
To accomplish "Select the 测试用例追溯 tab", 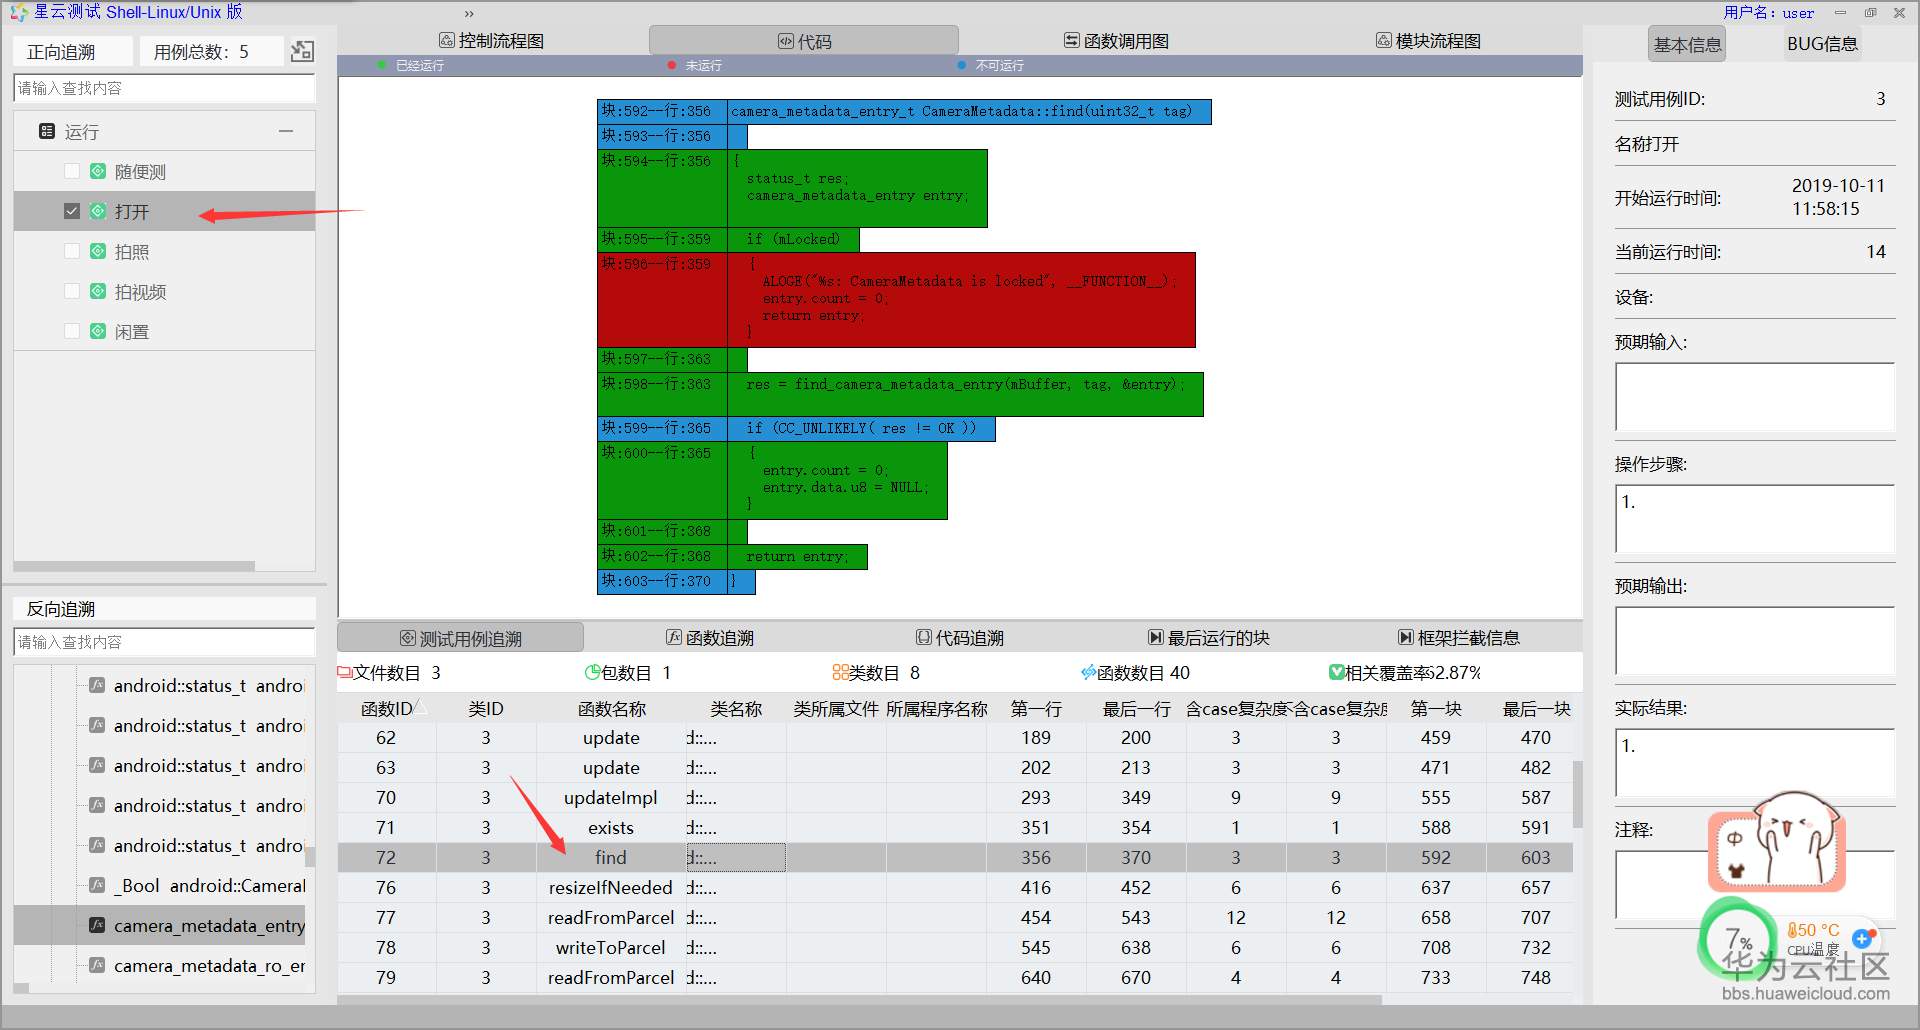I will pyautogui.click(x=461, y=638).
